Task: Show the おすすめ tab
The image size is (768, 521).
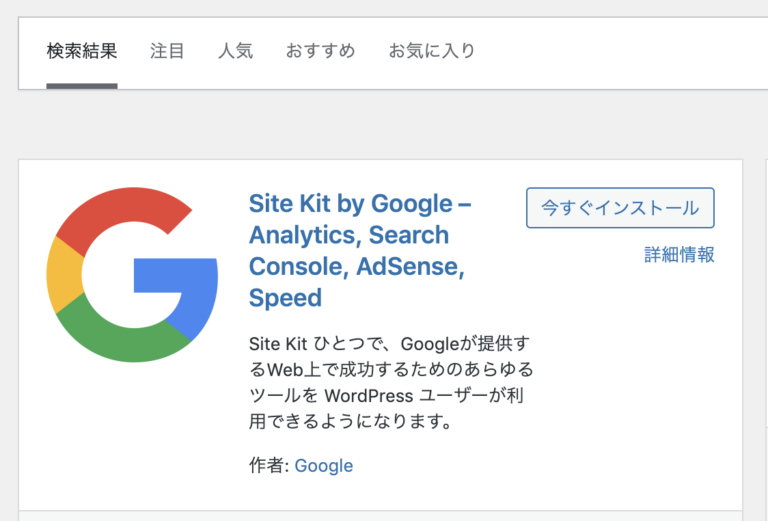Action: click(x=320, y=50)
